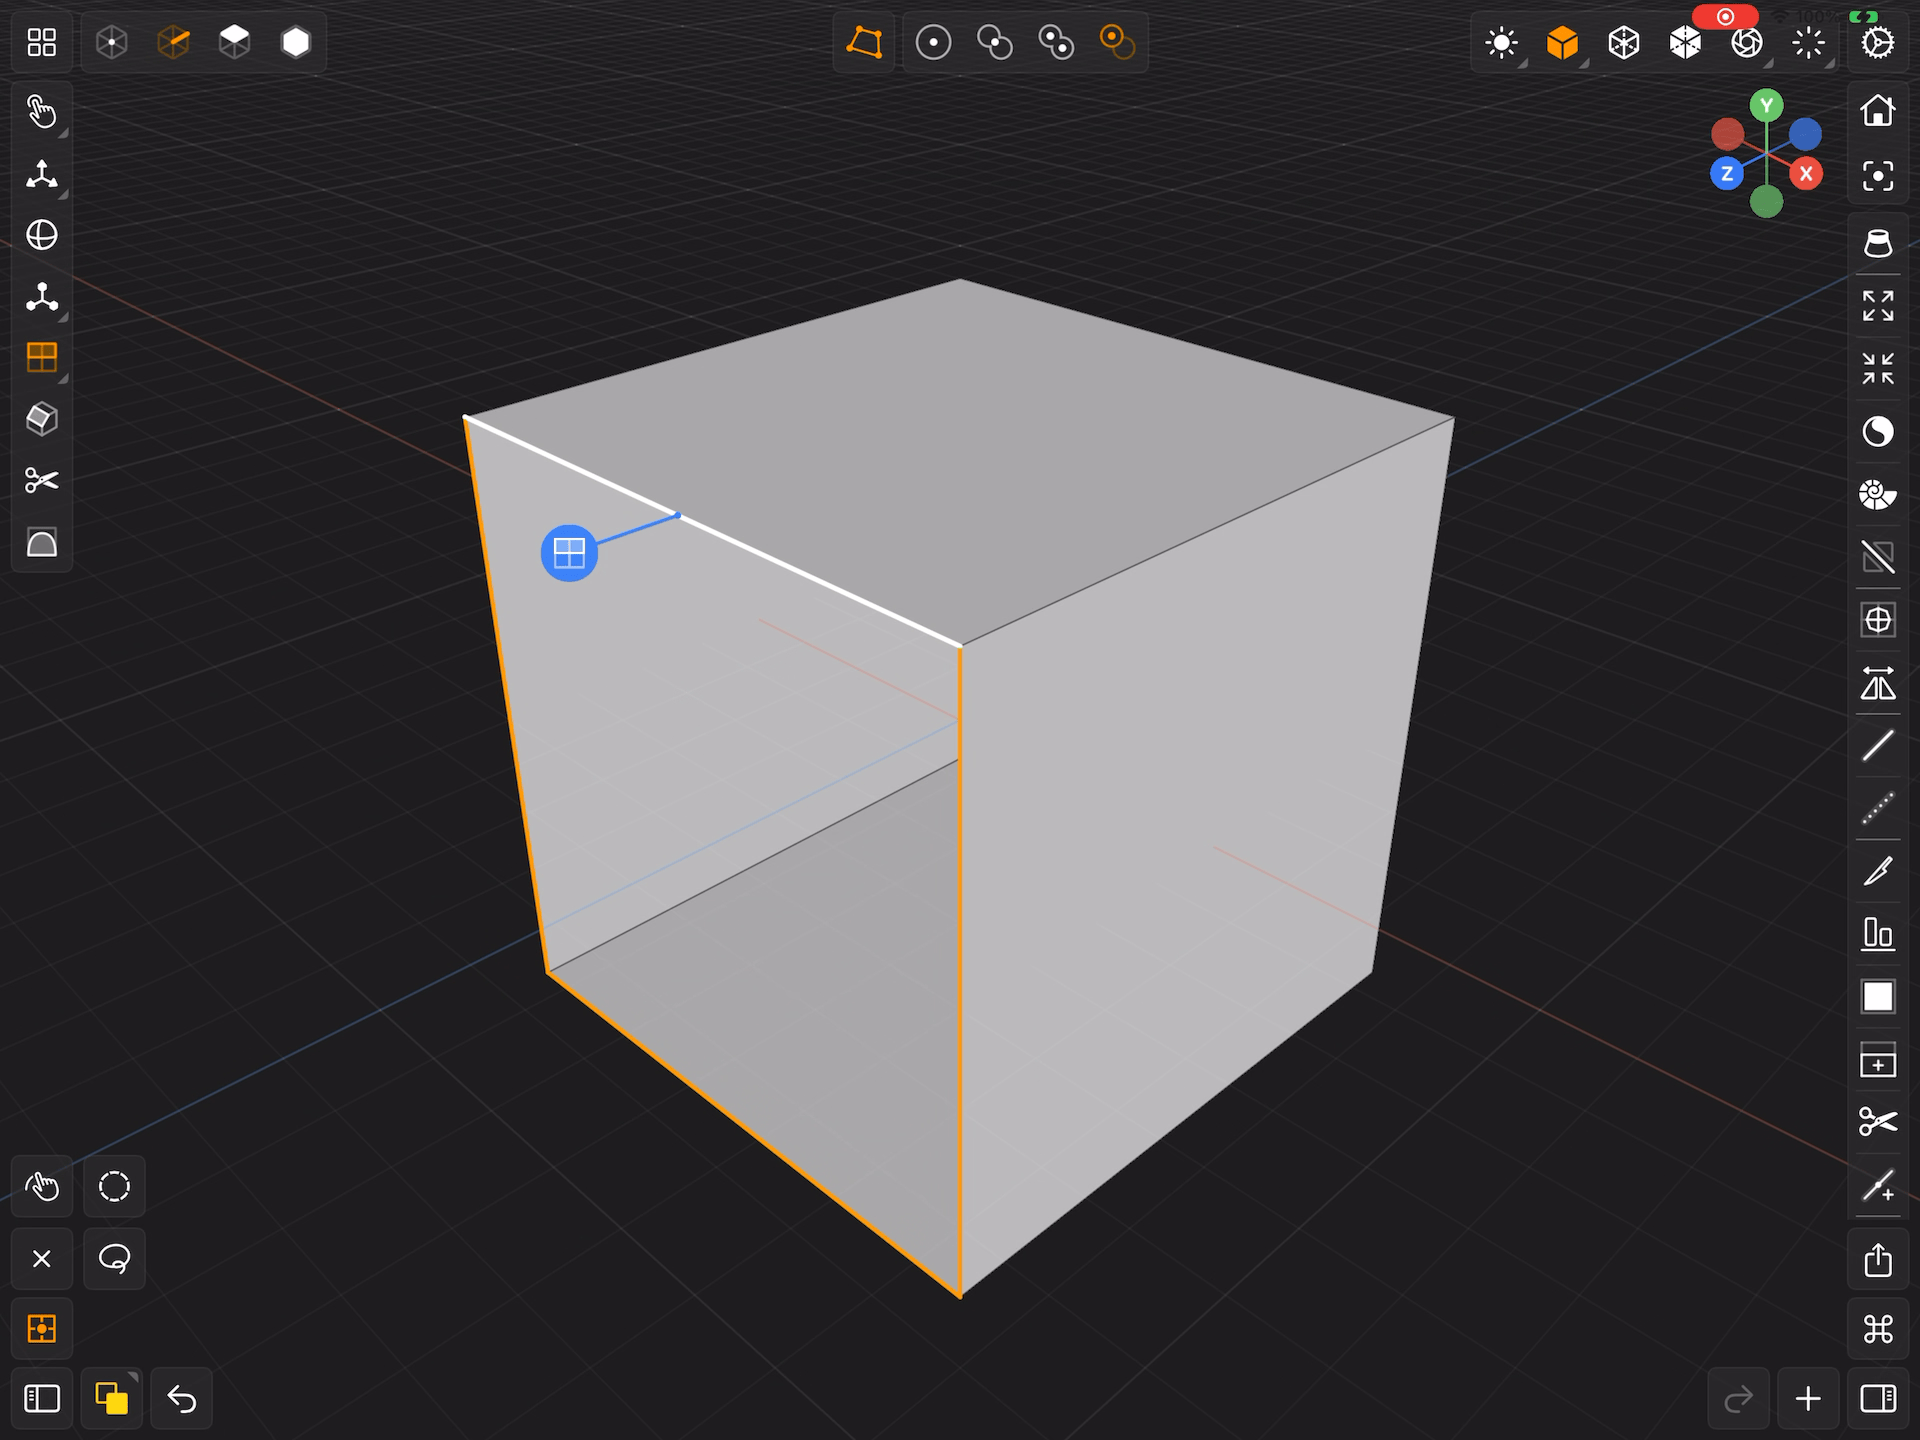This screenshot has width=1920, height=1440.
Task: Open the yellow overlapping squares options
Action: coord(111,1398)
